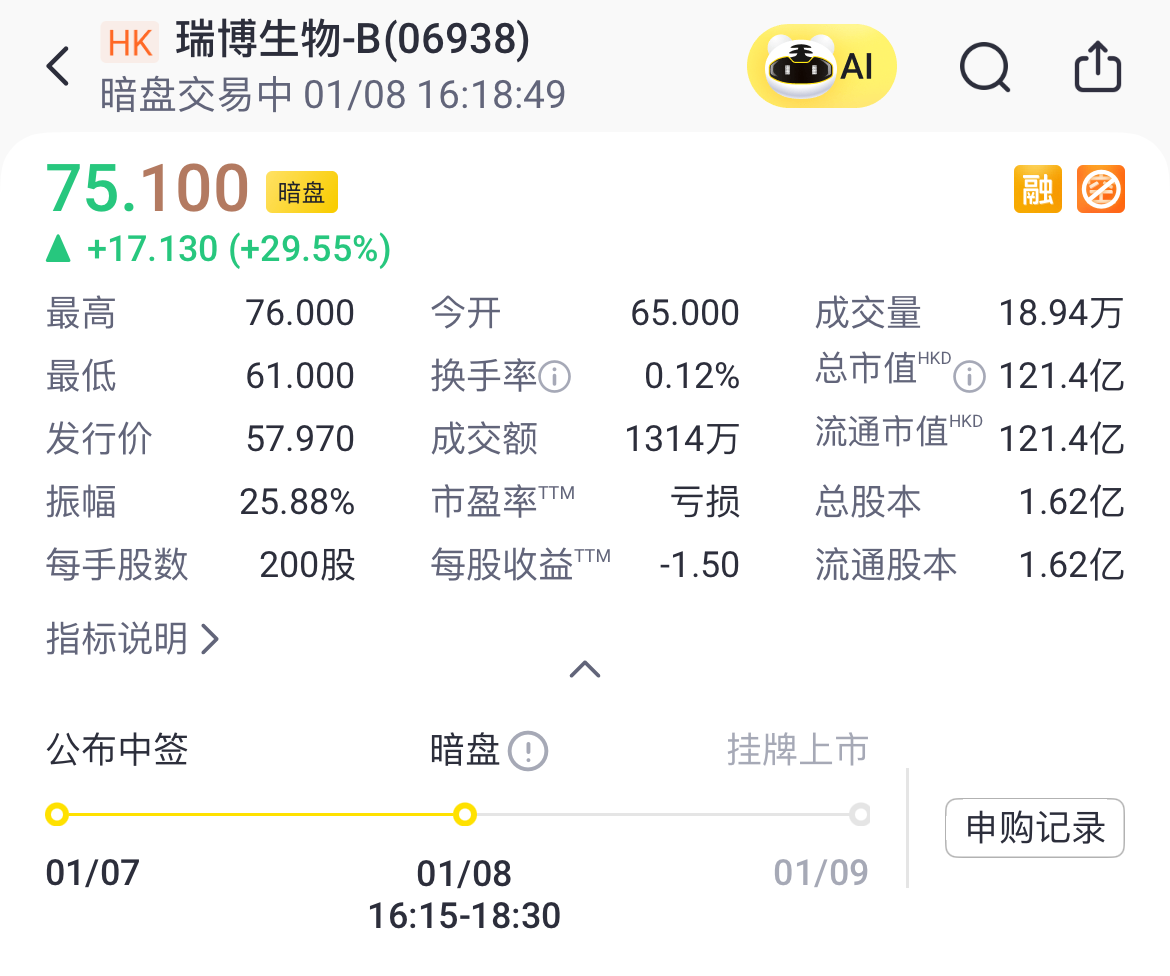Tap info icon beside 总市值
The width and height of the screenshot is (1170, 976).
pyautogui.click(x=968, y=377)
